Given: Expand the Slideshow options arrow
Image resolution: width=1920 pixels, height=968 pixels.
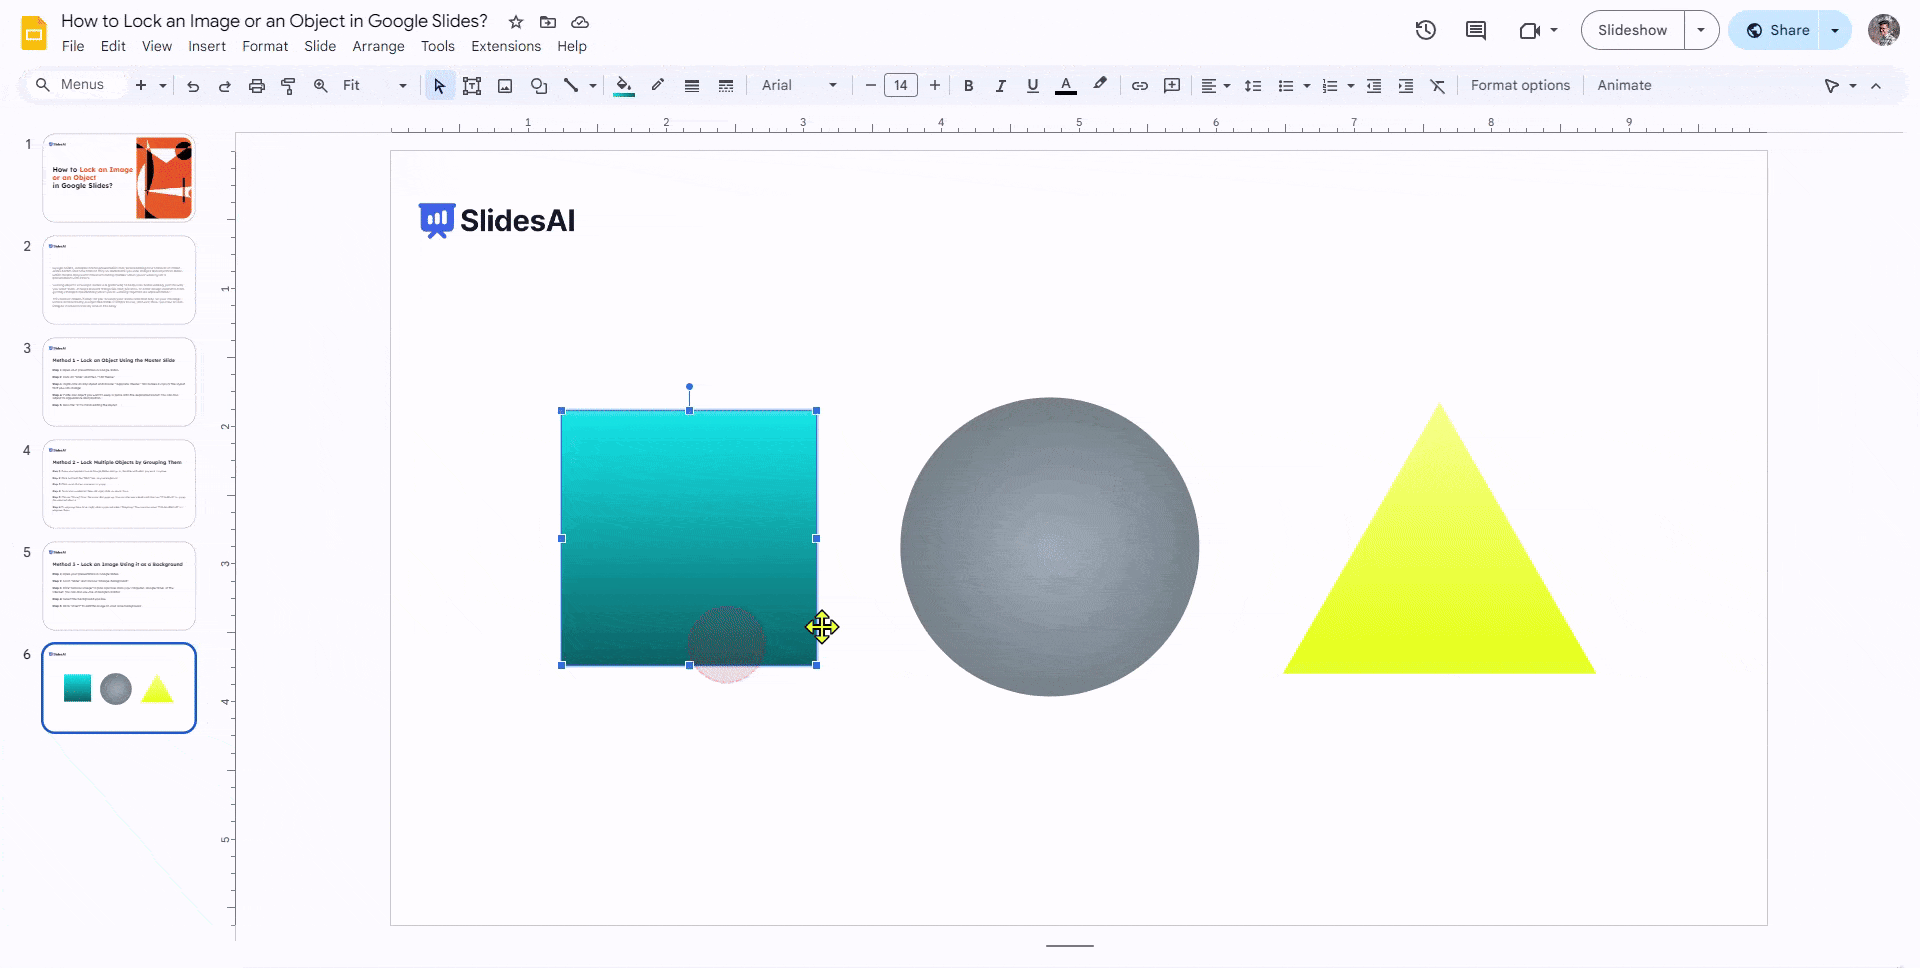Looking at the screenshot, I should click(x=1701, y=30).
